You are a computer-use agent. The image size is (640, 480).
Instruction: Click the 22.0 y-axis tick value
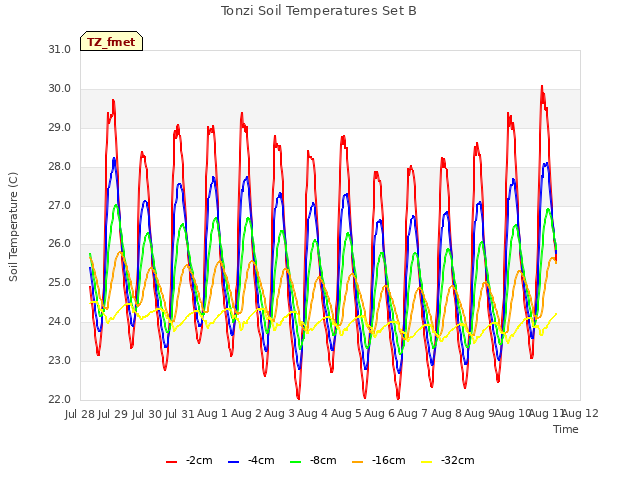60,400
